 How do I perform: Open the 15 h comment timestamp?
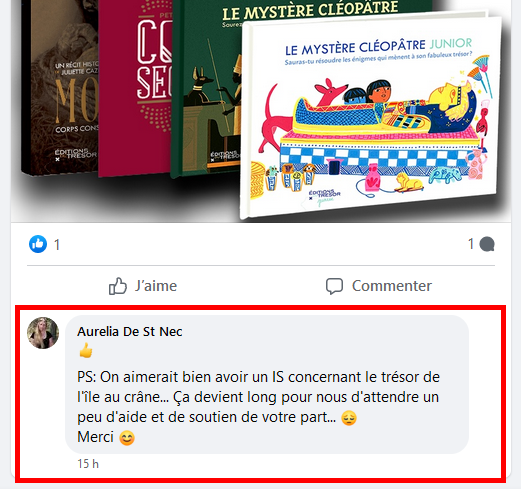[x=88, y=464]
